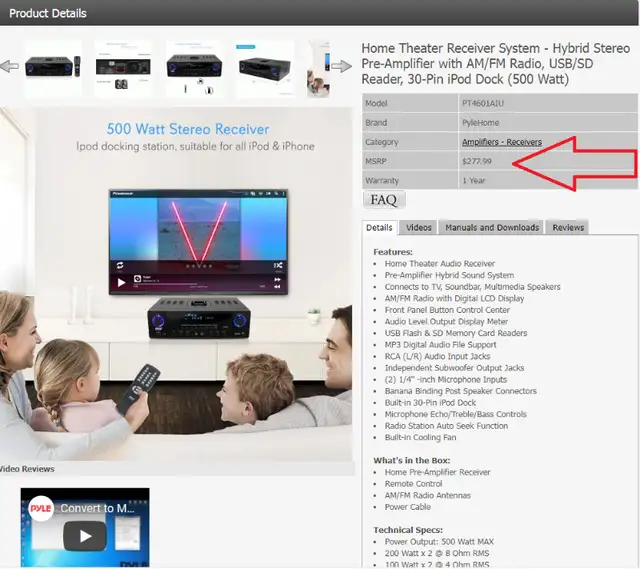Click 'Home Theater Audio Receiver' feature
Image resolution: width=640 pixels, height=569 pixels.
[x=440, y=264]
